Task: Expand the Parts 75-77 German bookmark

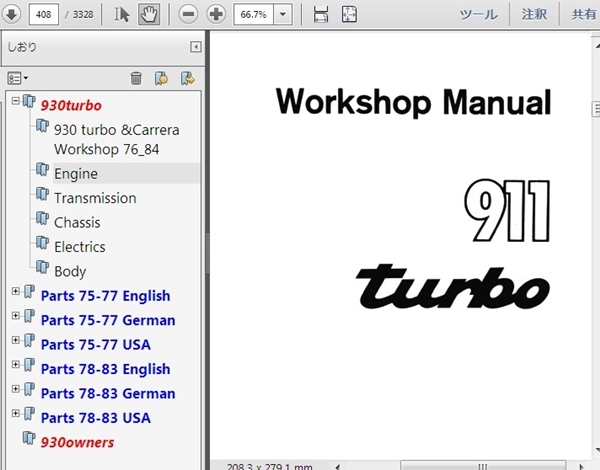Action: point(16,316)
